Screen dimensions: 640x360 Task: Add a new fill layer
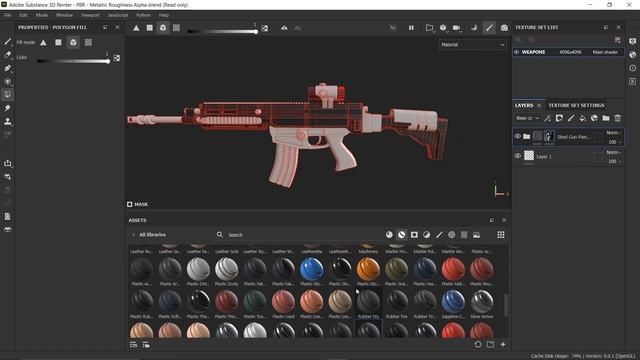[x=582, y=118]
